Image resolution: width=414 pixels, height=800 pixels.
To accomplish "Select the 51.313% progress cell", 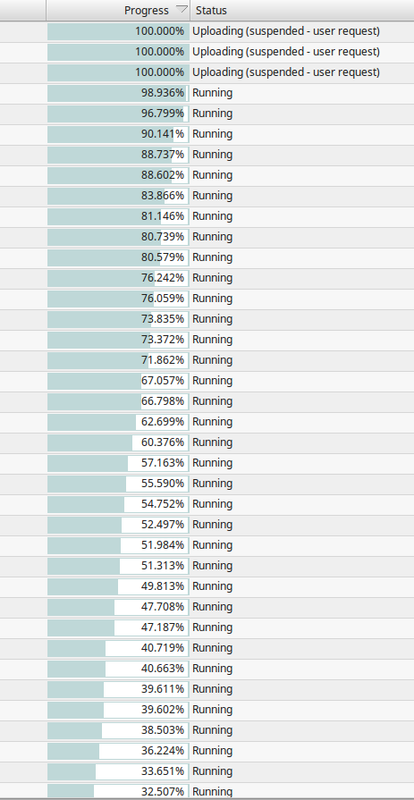I will point(118,565).
